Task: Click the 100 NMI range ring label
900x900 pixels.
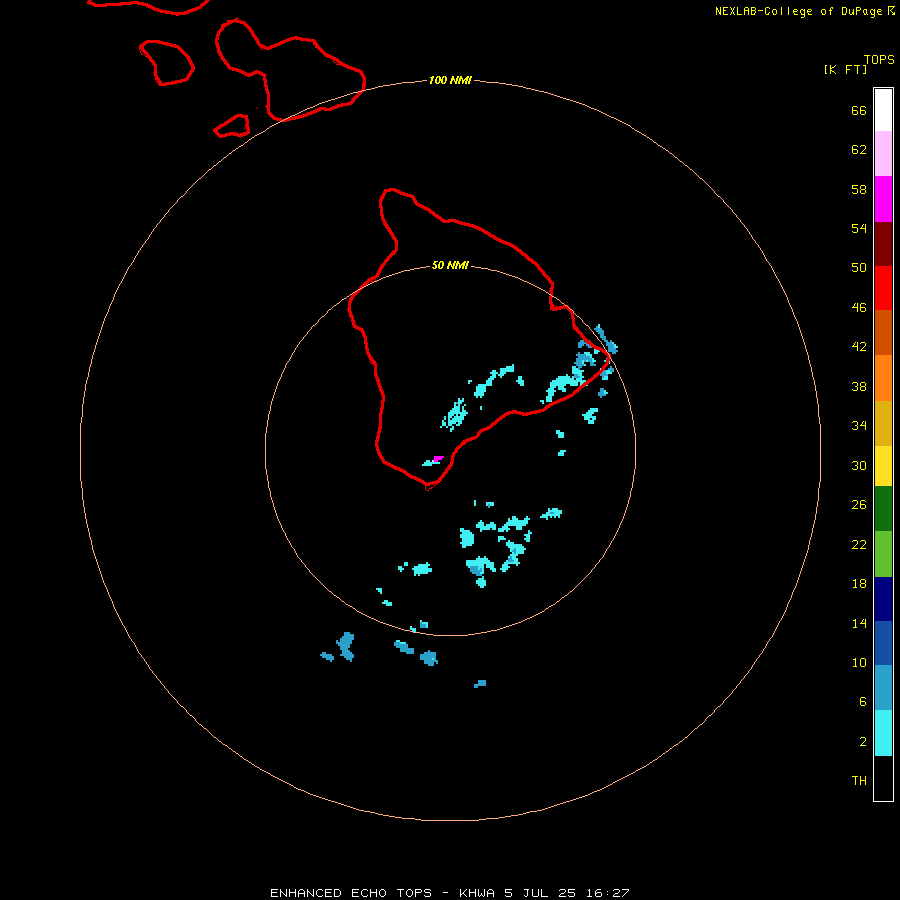Action: (450, 80)
